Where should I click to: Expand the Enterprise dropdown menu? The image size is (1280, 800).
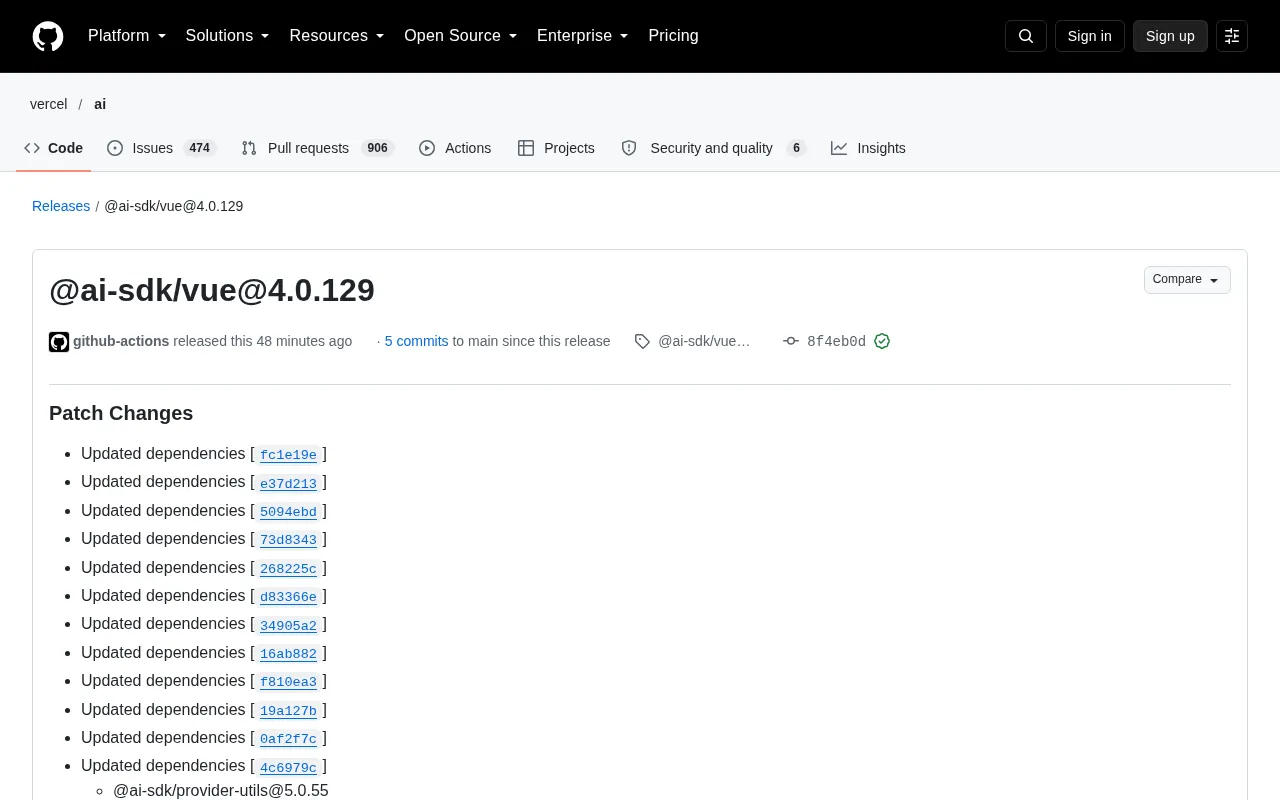[583, 36]
